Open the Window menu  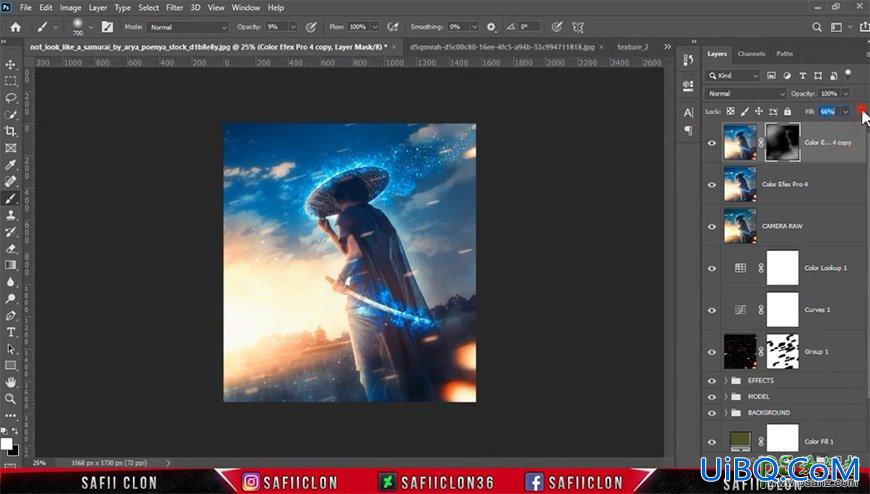click(x=245, y=8)
